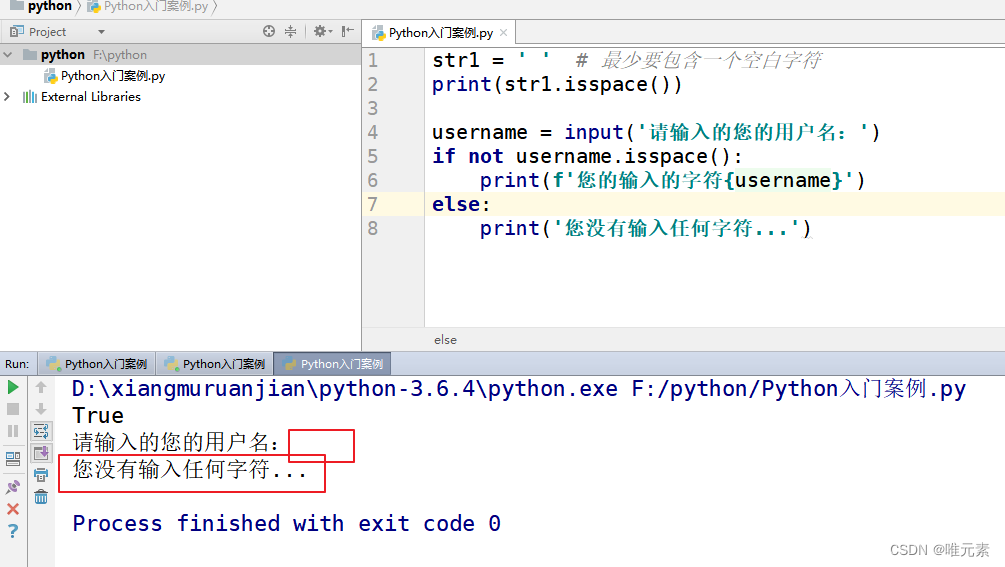Hide the Project panel with hide icon

[x=347, y=31]
